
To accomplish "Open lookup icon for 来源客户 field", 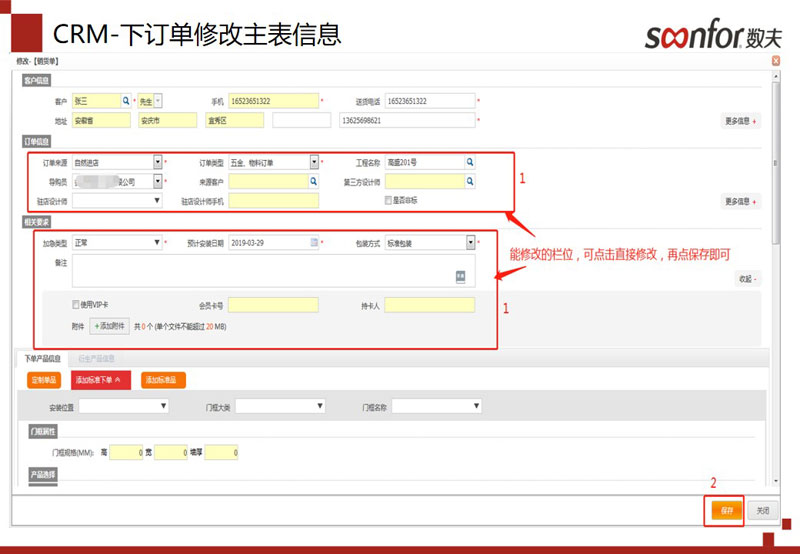I will pos(312,181).
